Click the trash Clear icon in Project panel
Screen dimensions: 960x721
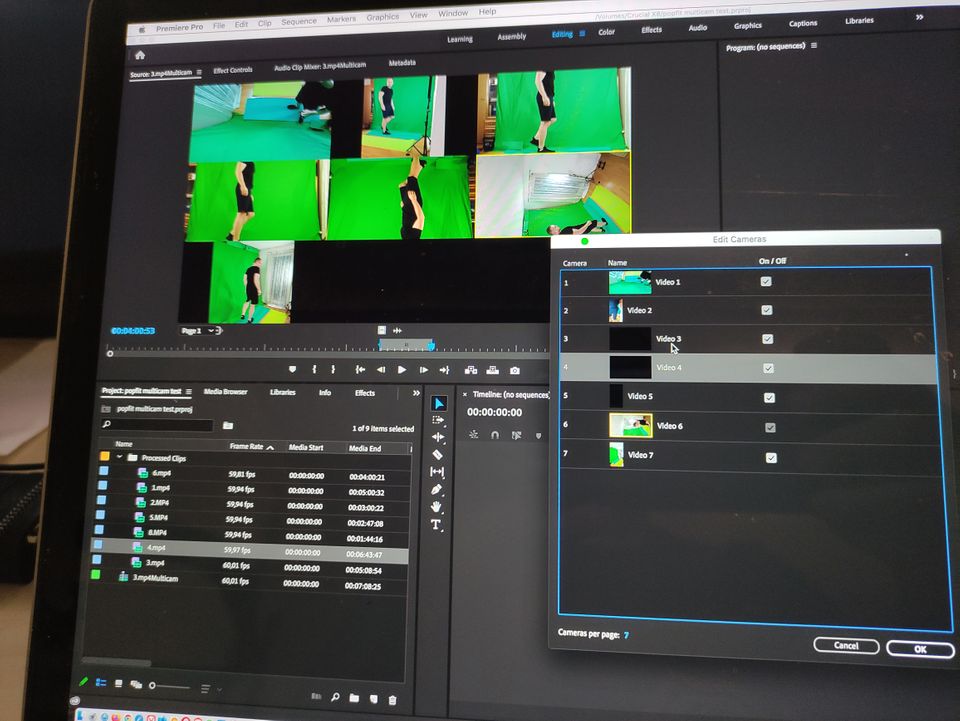(x=393, y=699)
